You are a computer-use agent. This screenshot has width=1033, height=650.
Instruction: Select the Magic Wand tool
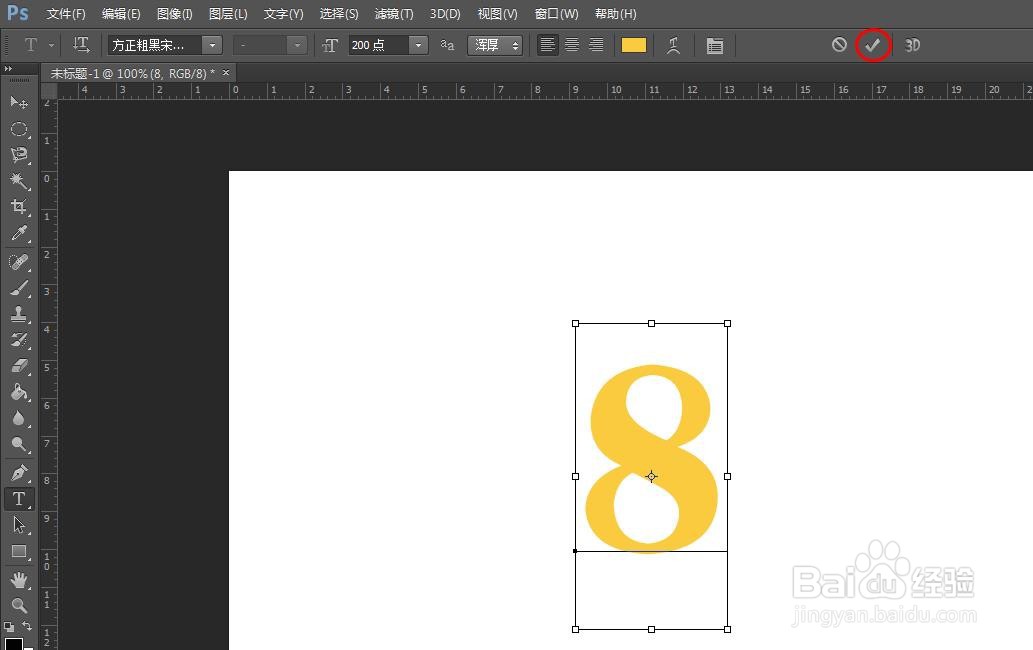(x=18, y=180)
